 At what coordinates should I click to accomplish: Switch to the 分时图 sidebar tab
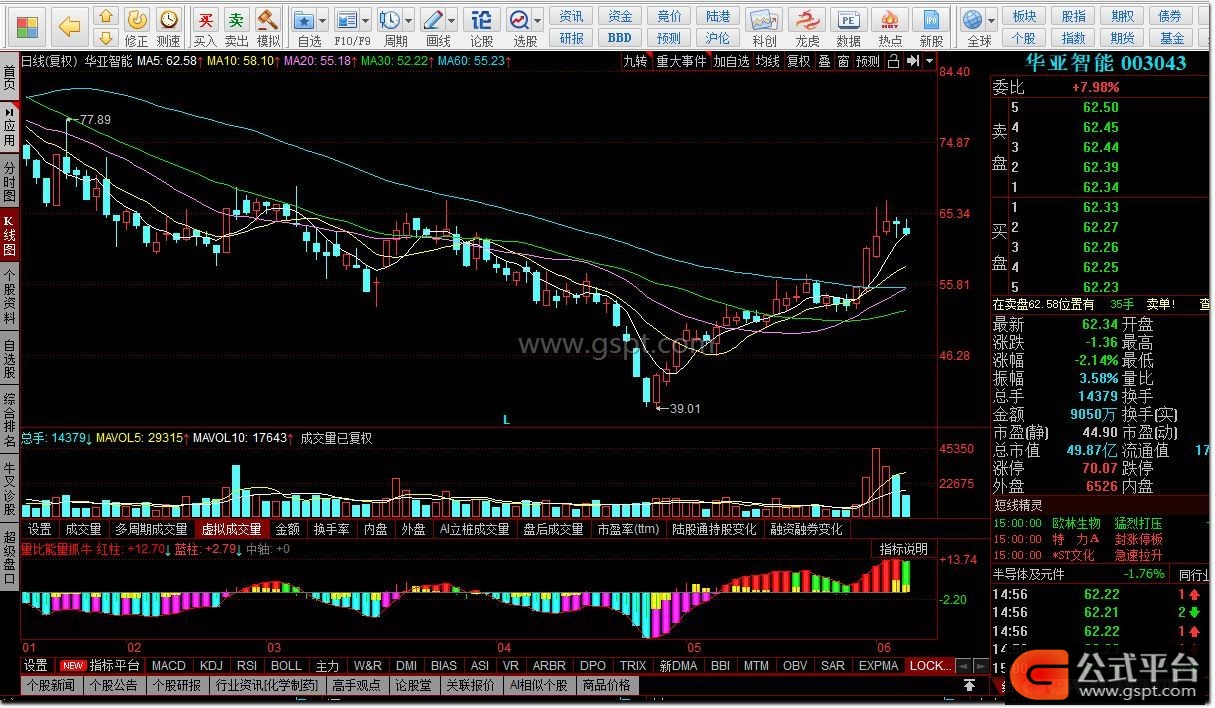click(x=9, y=180)
